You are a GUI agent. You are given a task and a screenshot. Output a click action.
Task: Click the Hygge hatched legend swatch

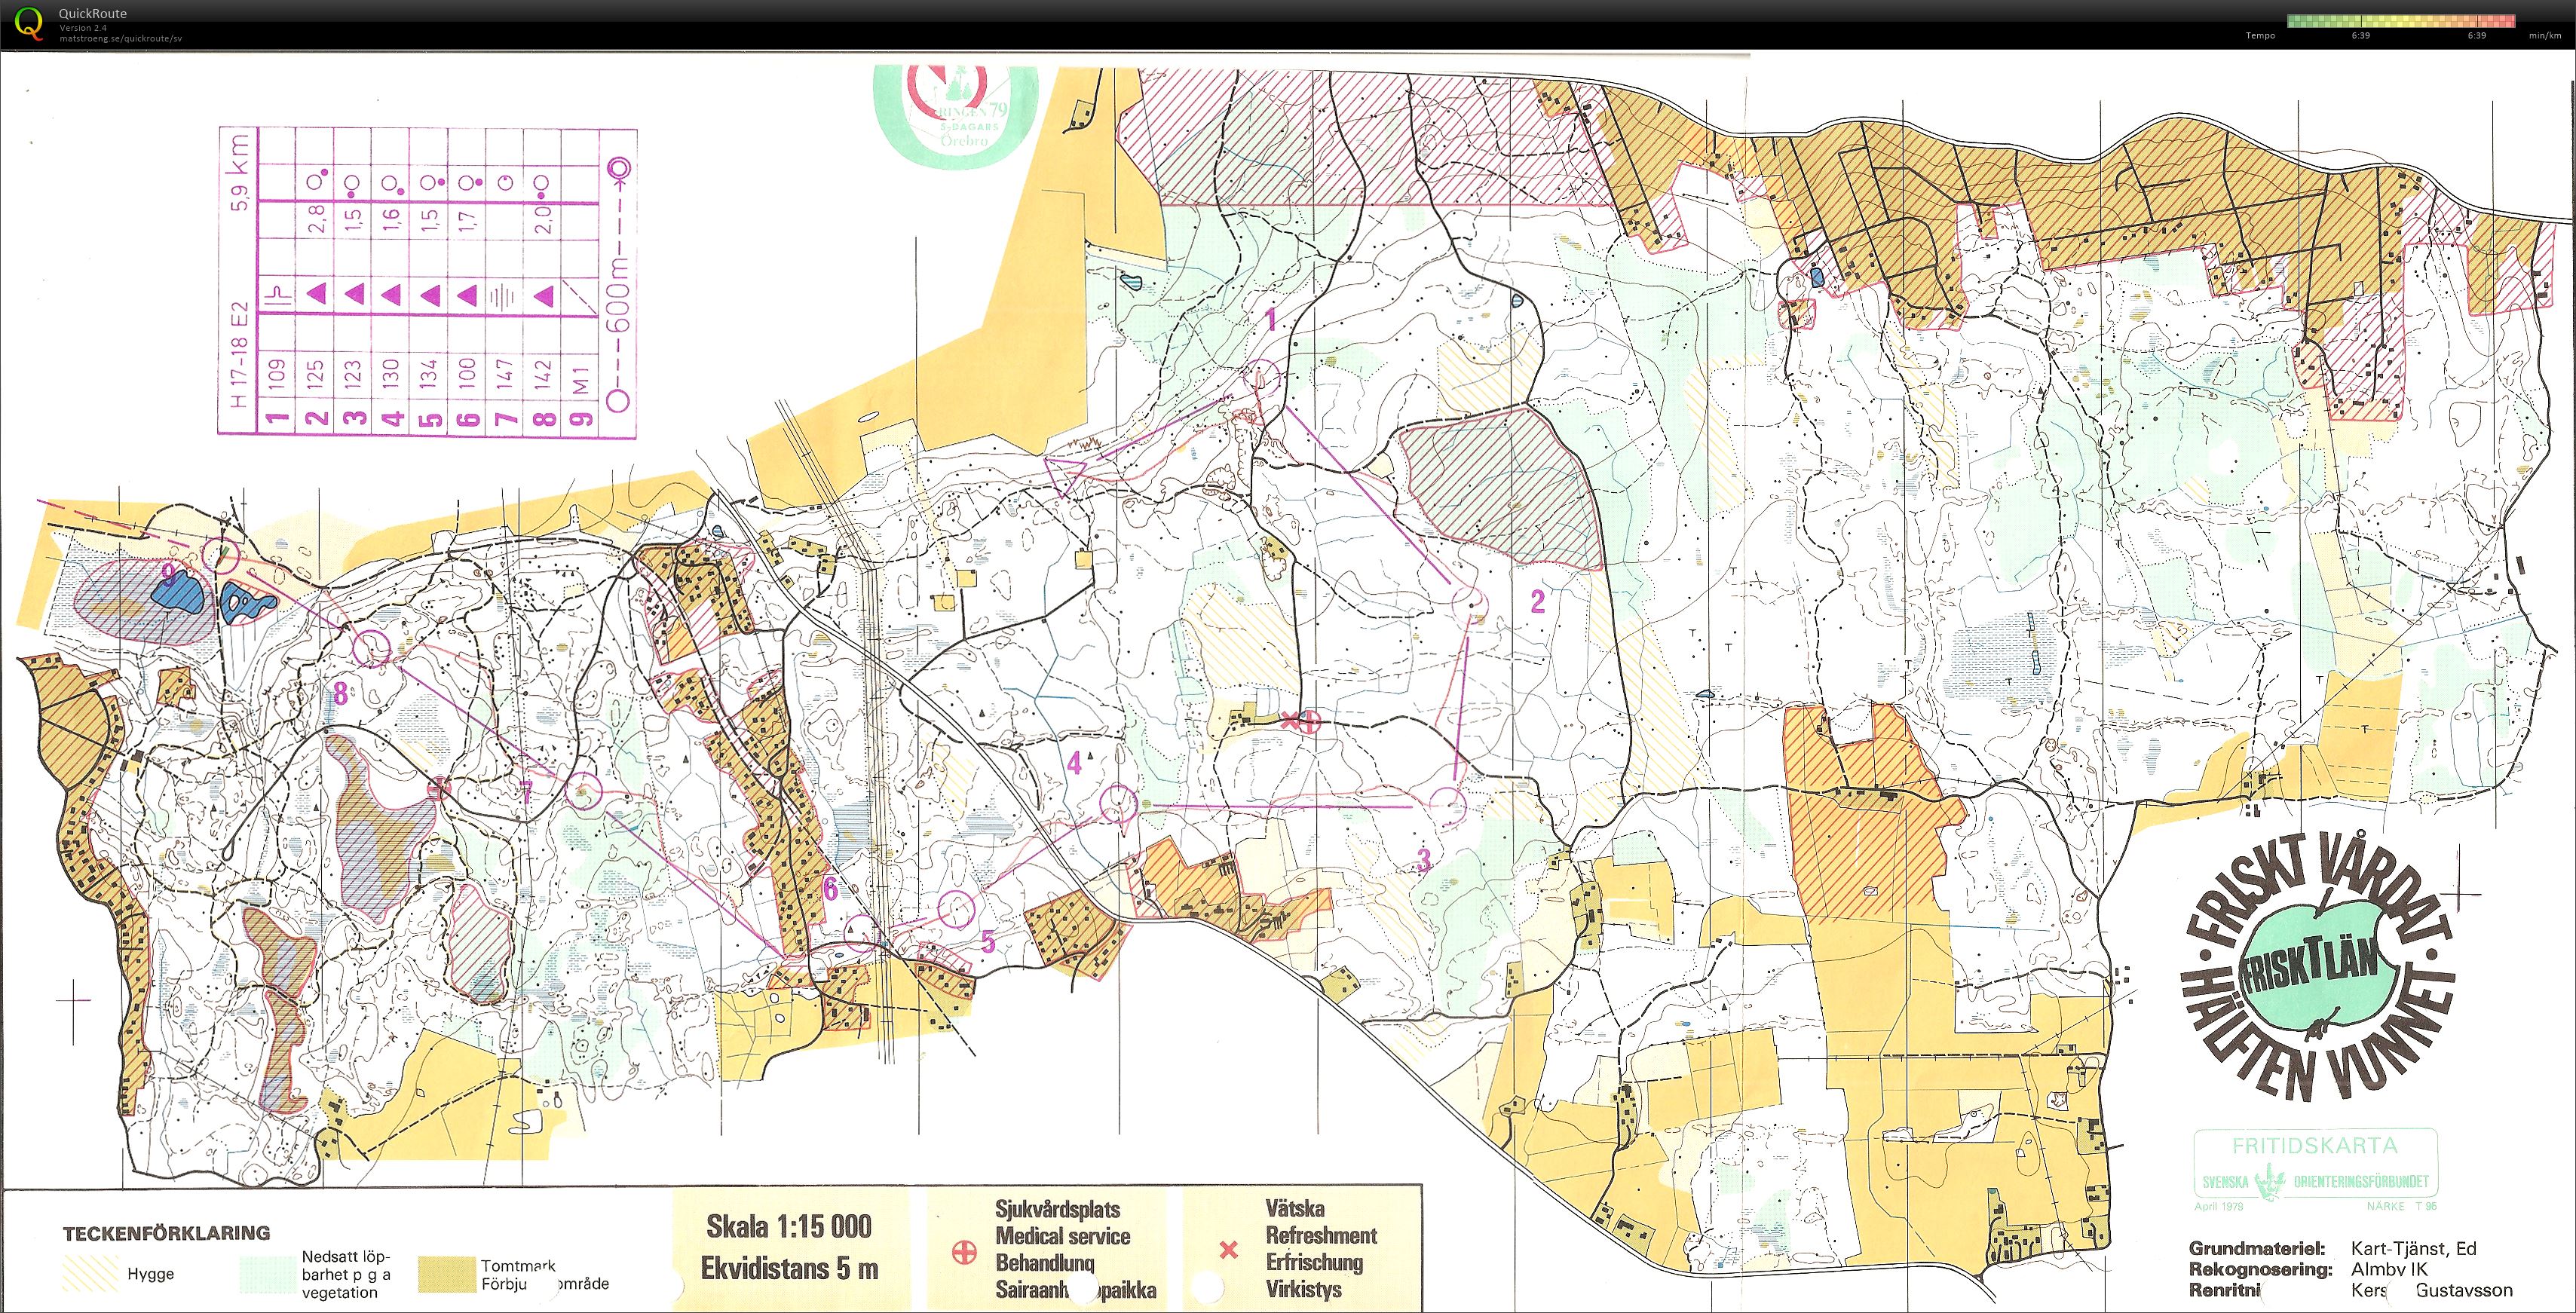(90, 1274)
